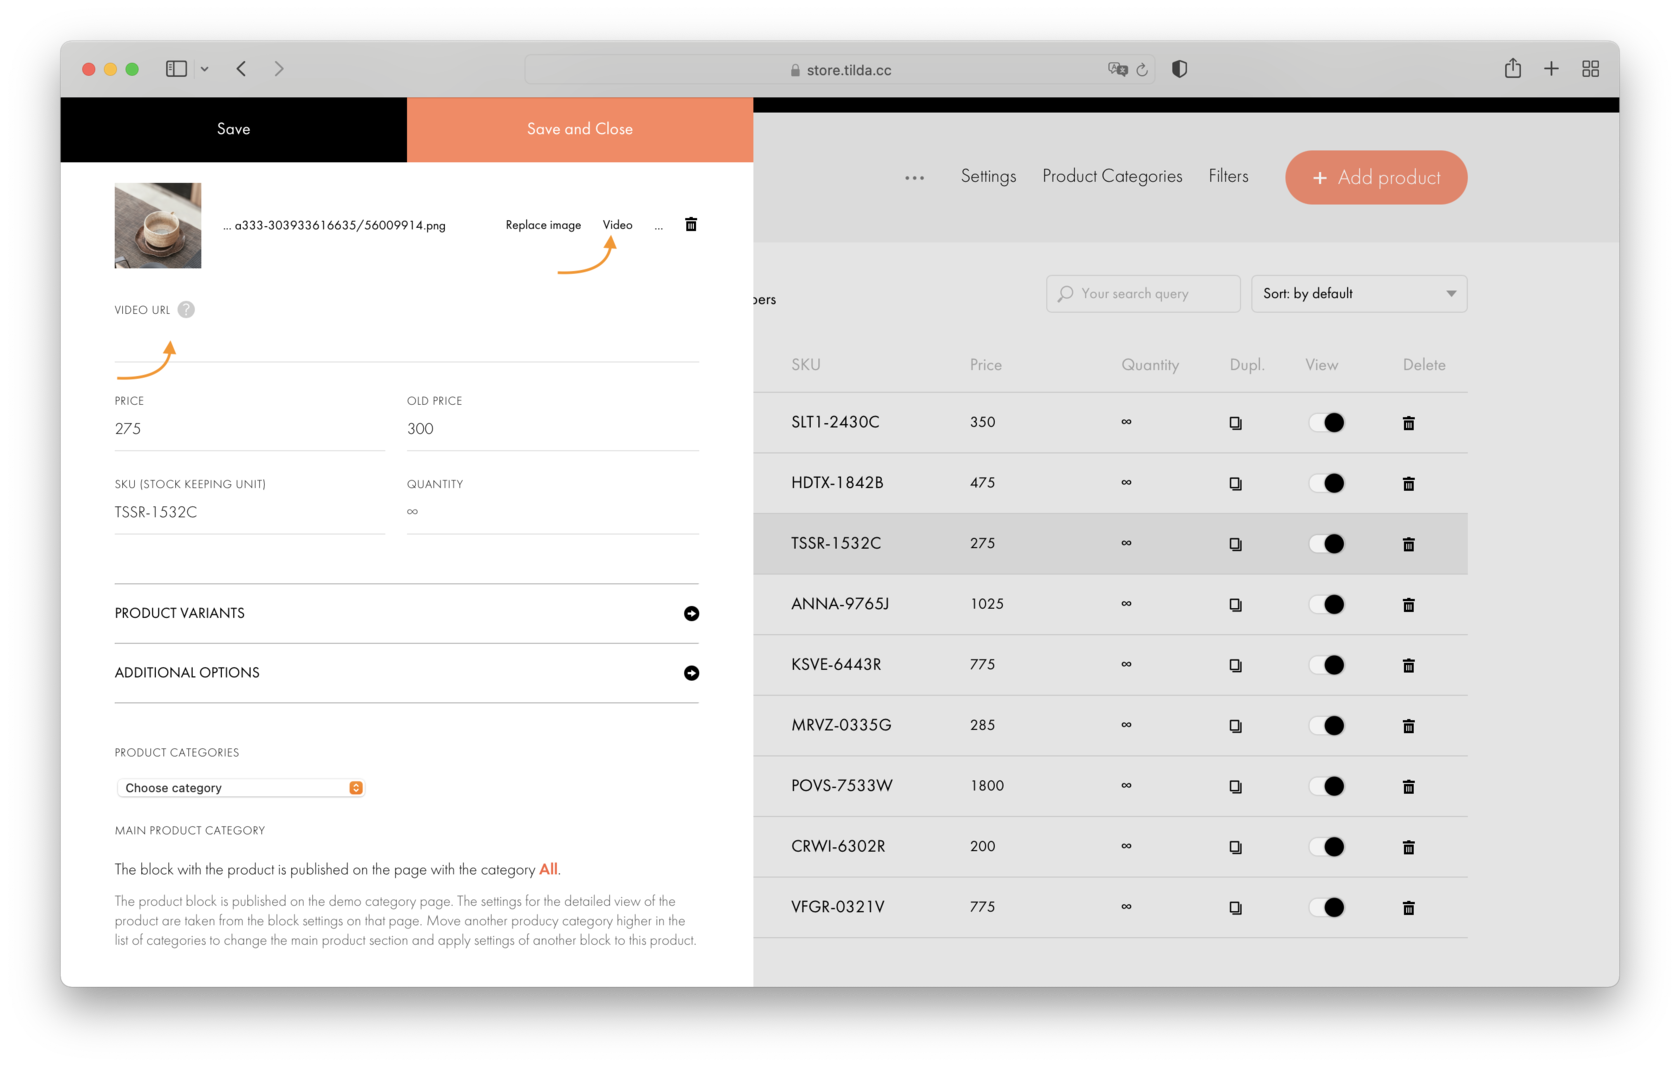
Task: Open the Sort by default dropdown
Action: point(1359,294)
